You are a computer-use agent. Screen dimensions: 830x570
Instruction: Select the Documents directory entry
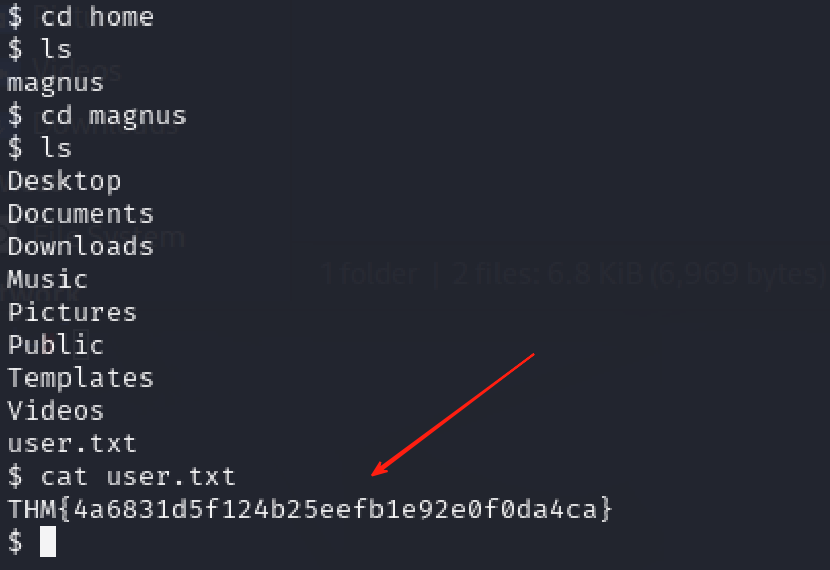[80, 214]
